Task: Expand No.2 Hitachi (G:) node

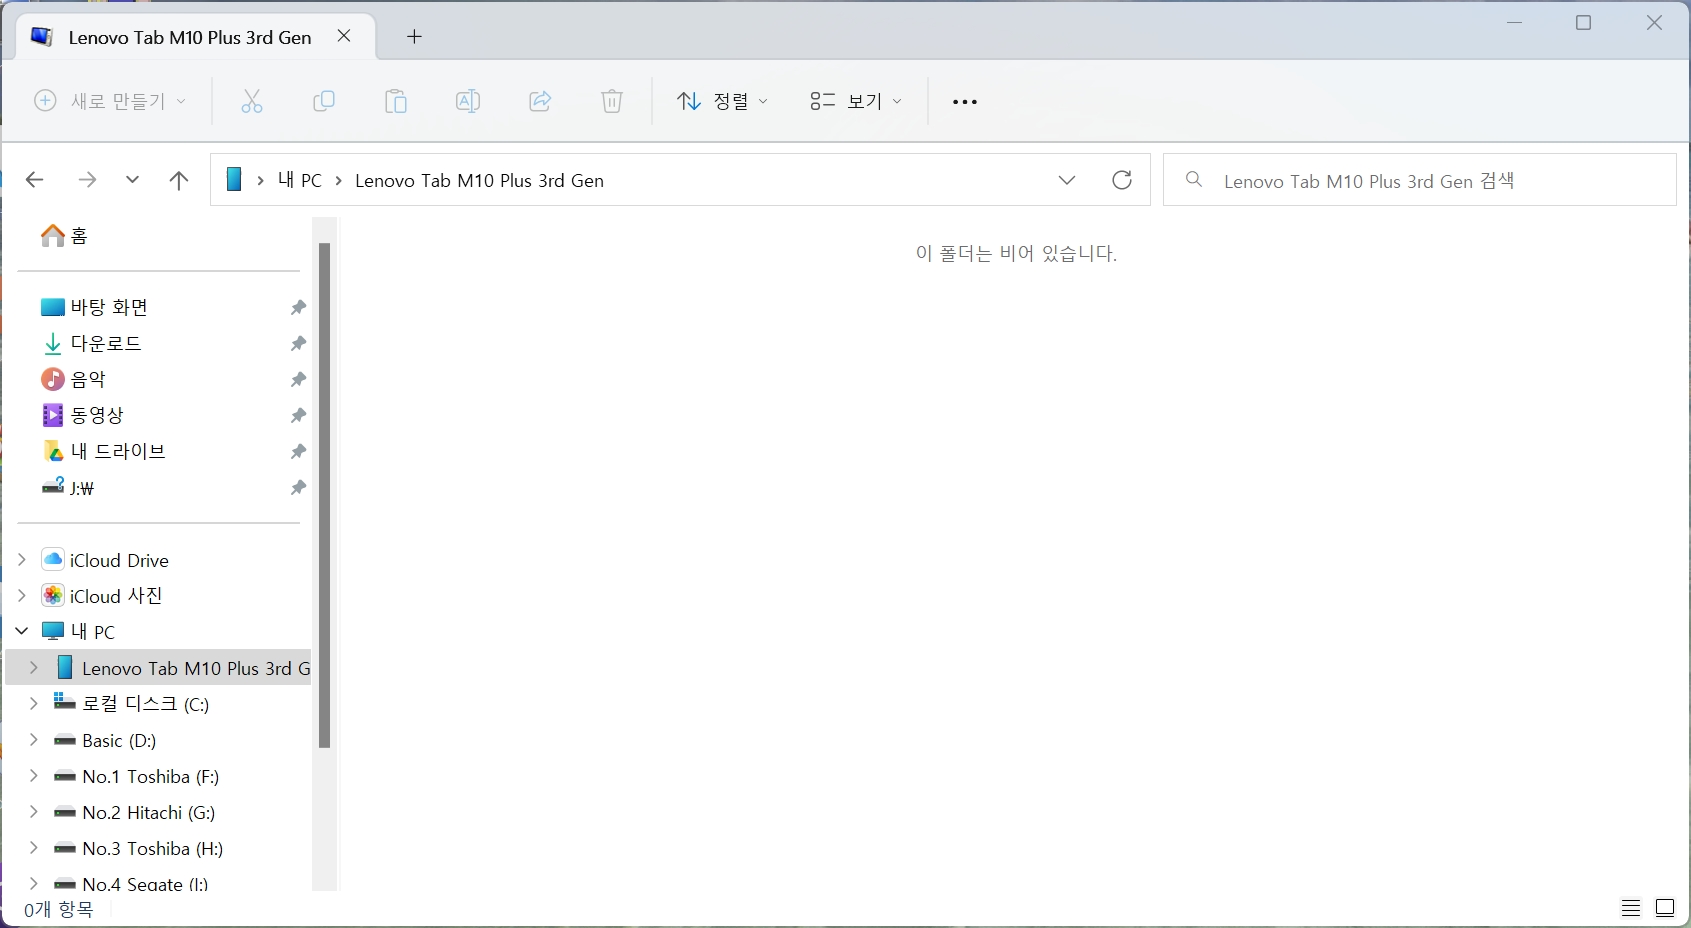Action: [34, 812]
